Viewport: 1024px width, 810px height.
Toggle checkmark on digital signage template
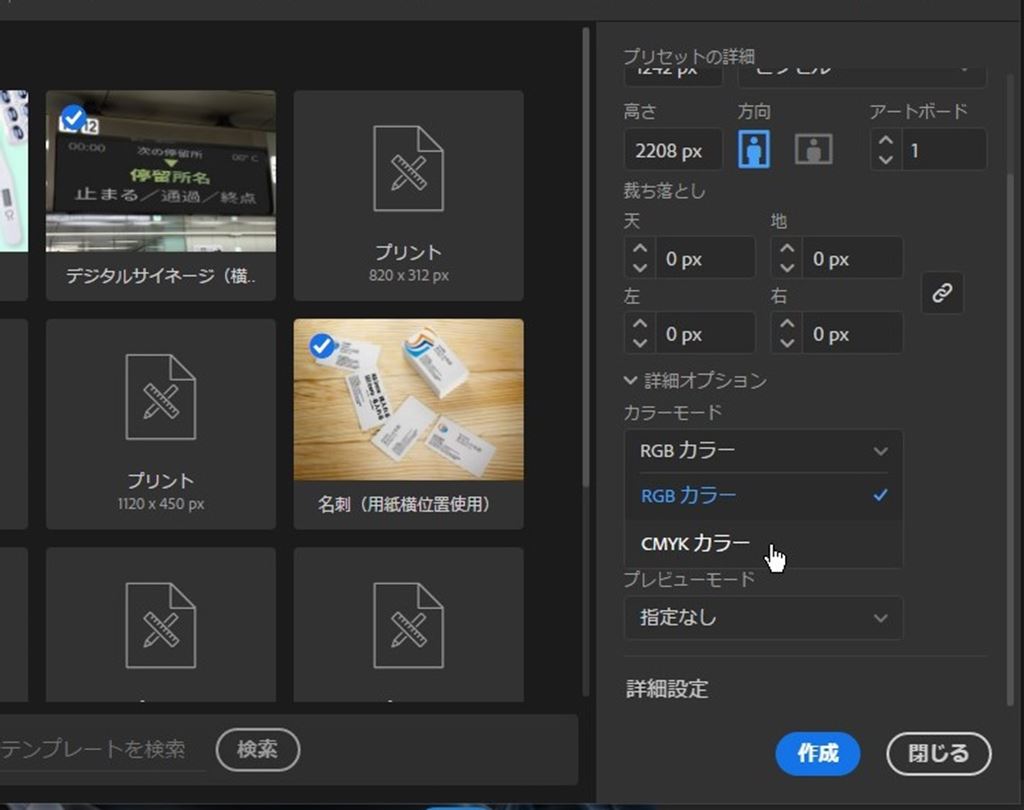point(73,119)
